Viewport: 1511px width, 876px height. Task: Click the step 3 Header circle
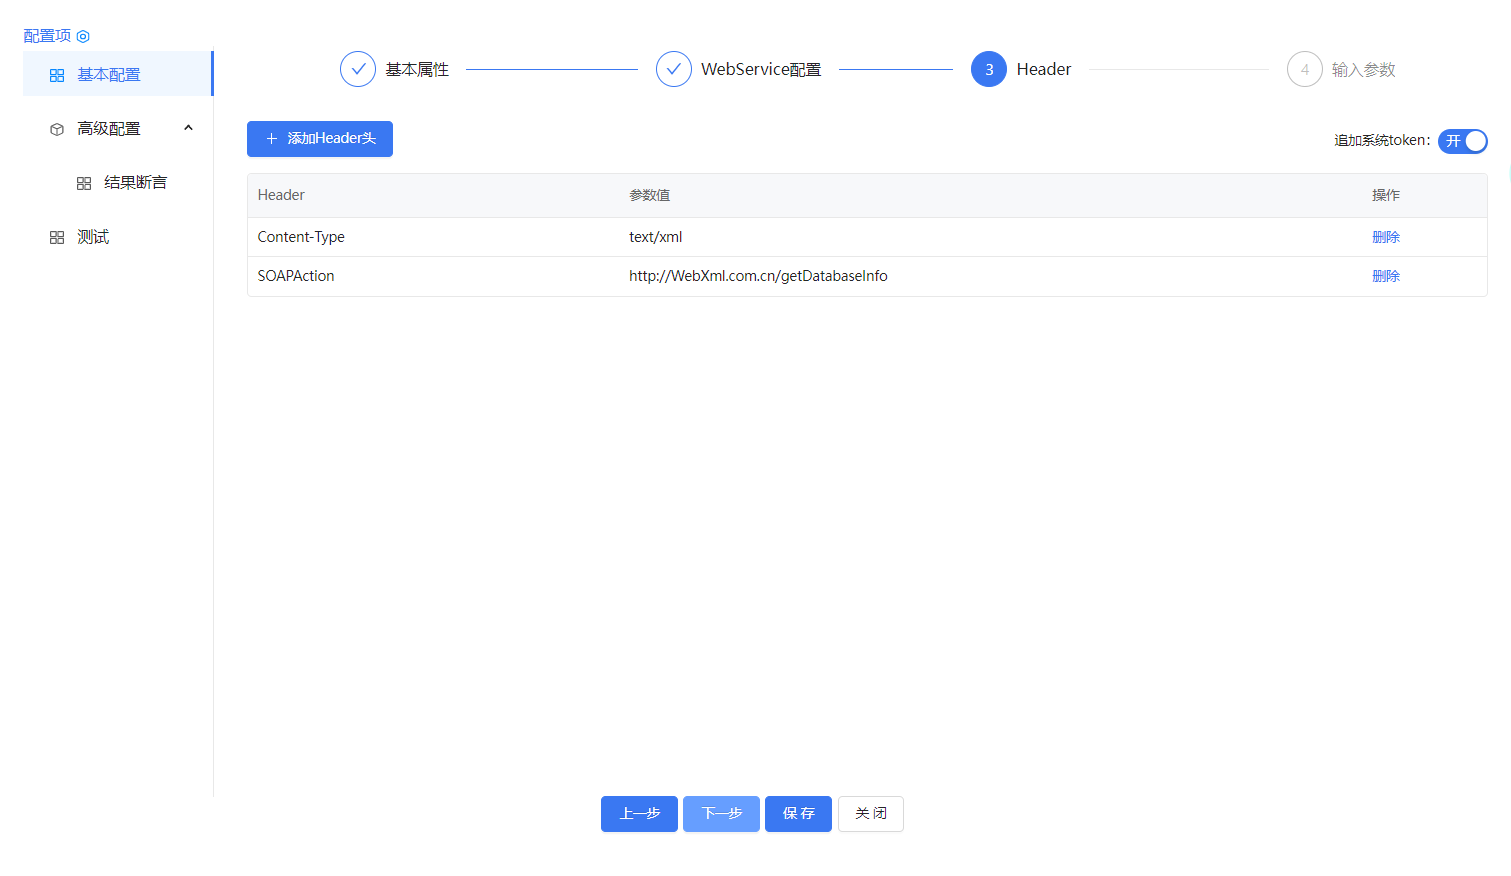pyautogui.click(x=989, y=69)
